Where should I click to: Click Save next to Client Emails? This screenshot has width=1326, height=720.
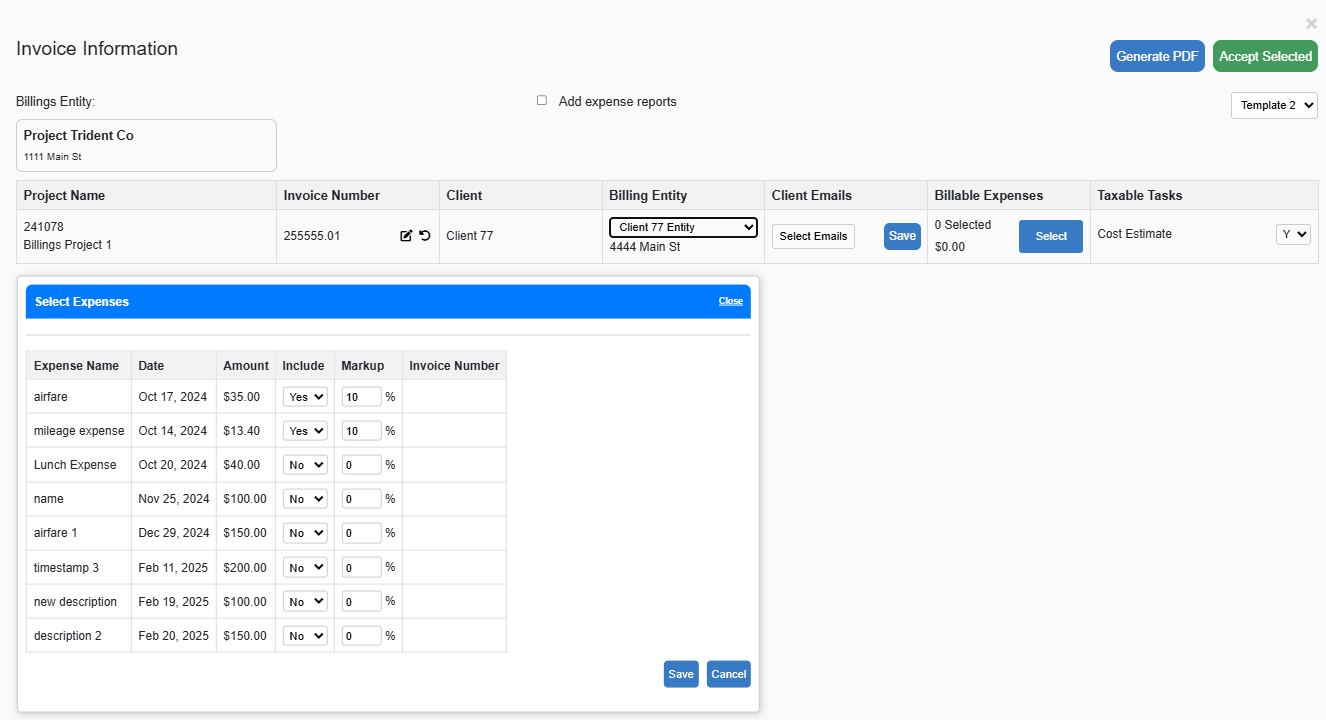pyautogui.click(x=902, y=236)
